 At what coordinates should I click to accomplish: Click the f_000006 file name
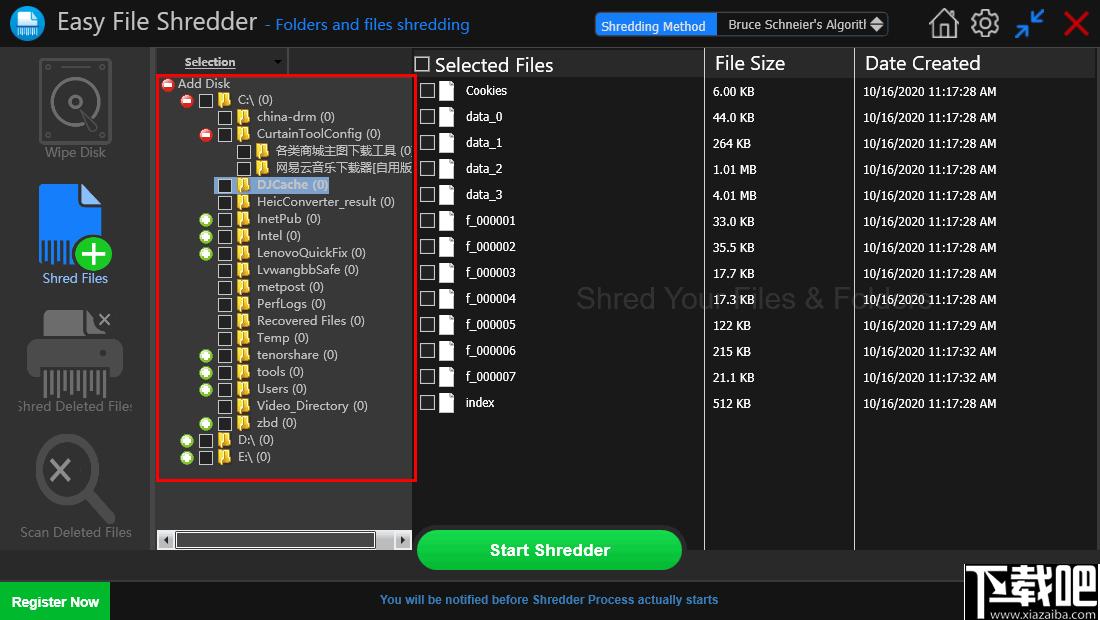point(490,351)
